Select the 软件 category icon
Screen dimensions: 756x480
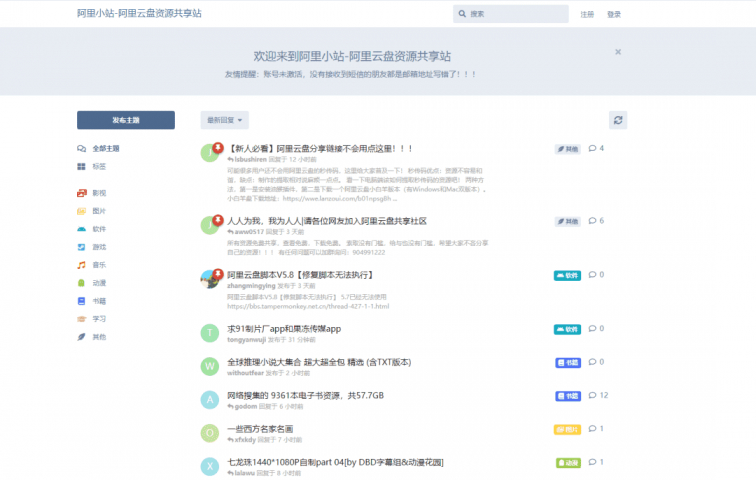pos(81,229)
